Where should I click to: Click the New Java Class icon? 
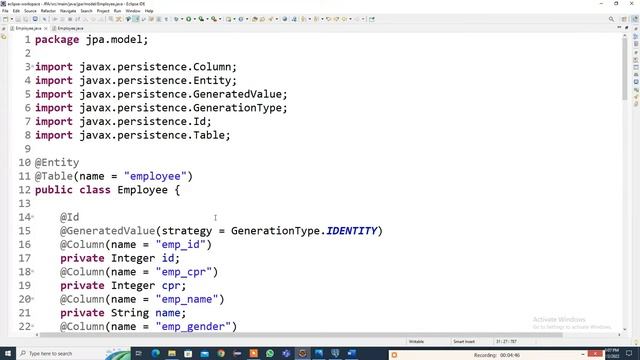[x=241, y=19]
